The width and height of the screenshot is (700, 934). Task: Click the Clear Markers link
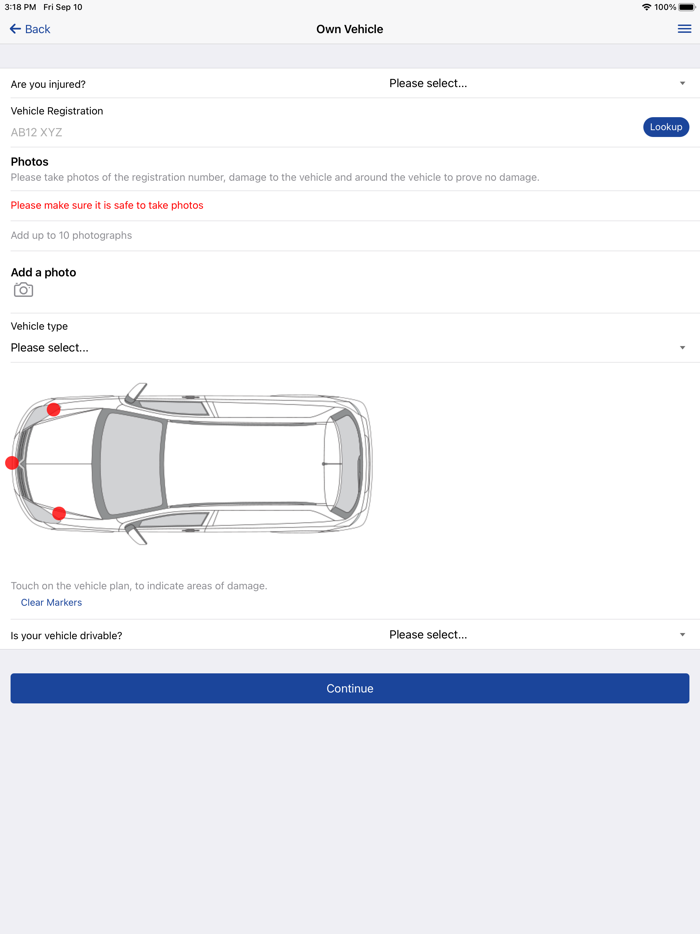point(51,603)
